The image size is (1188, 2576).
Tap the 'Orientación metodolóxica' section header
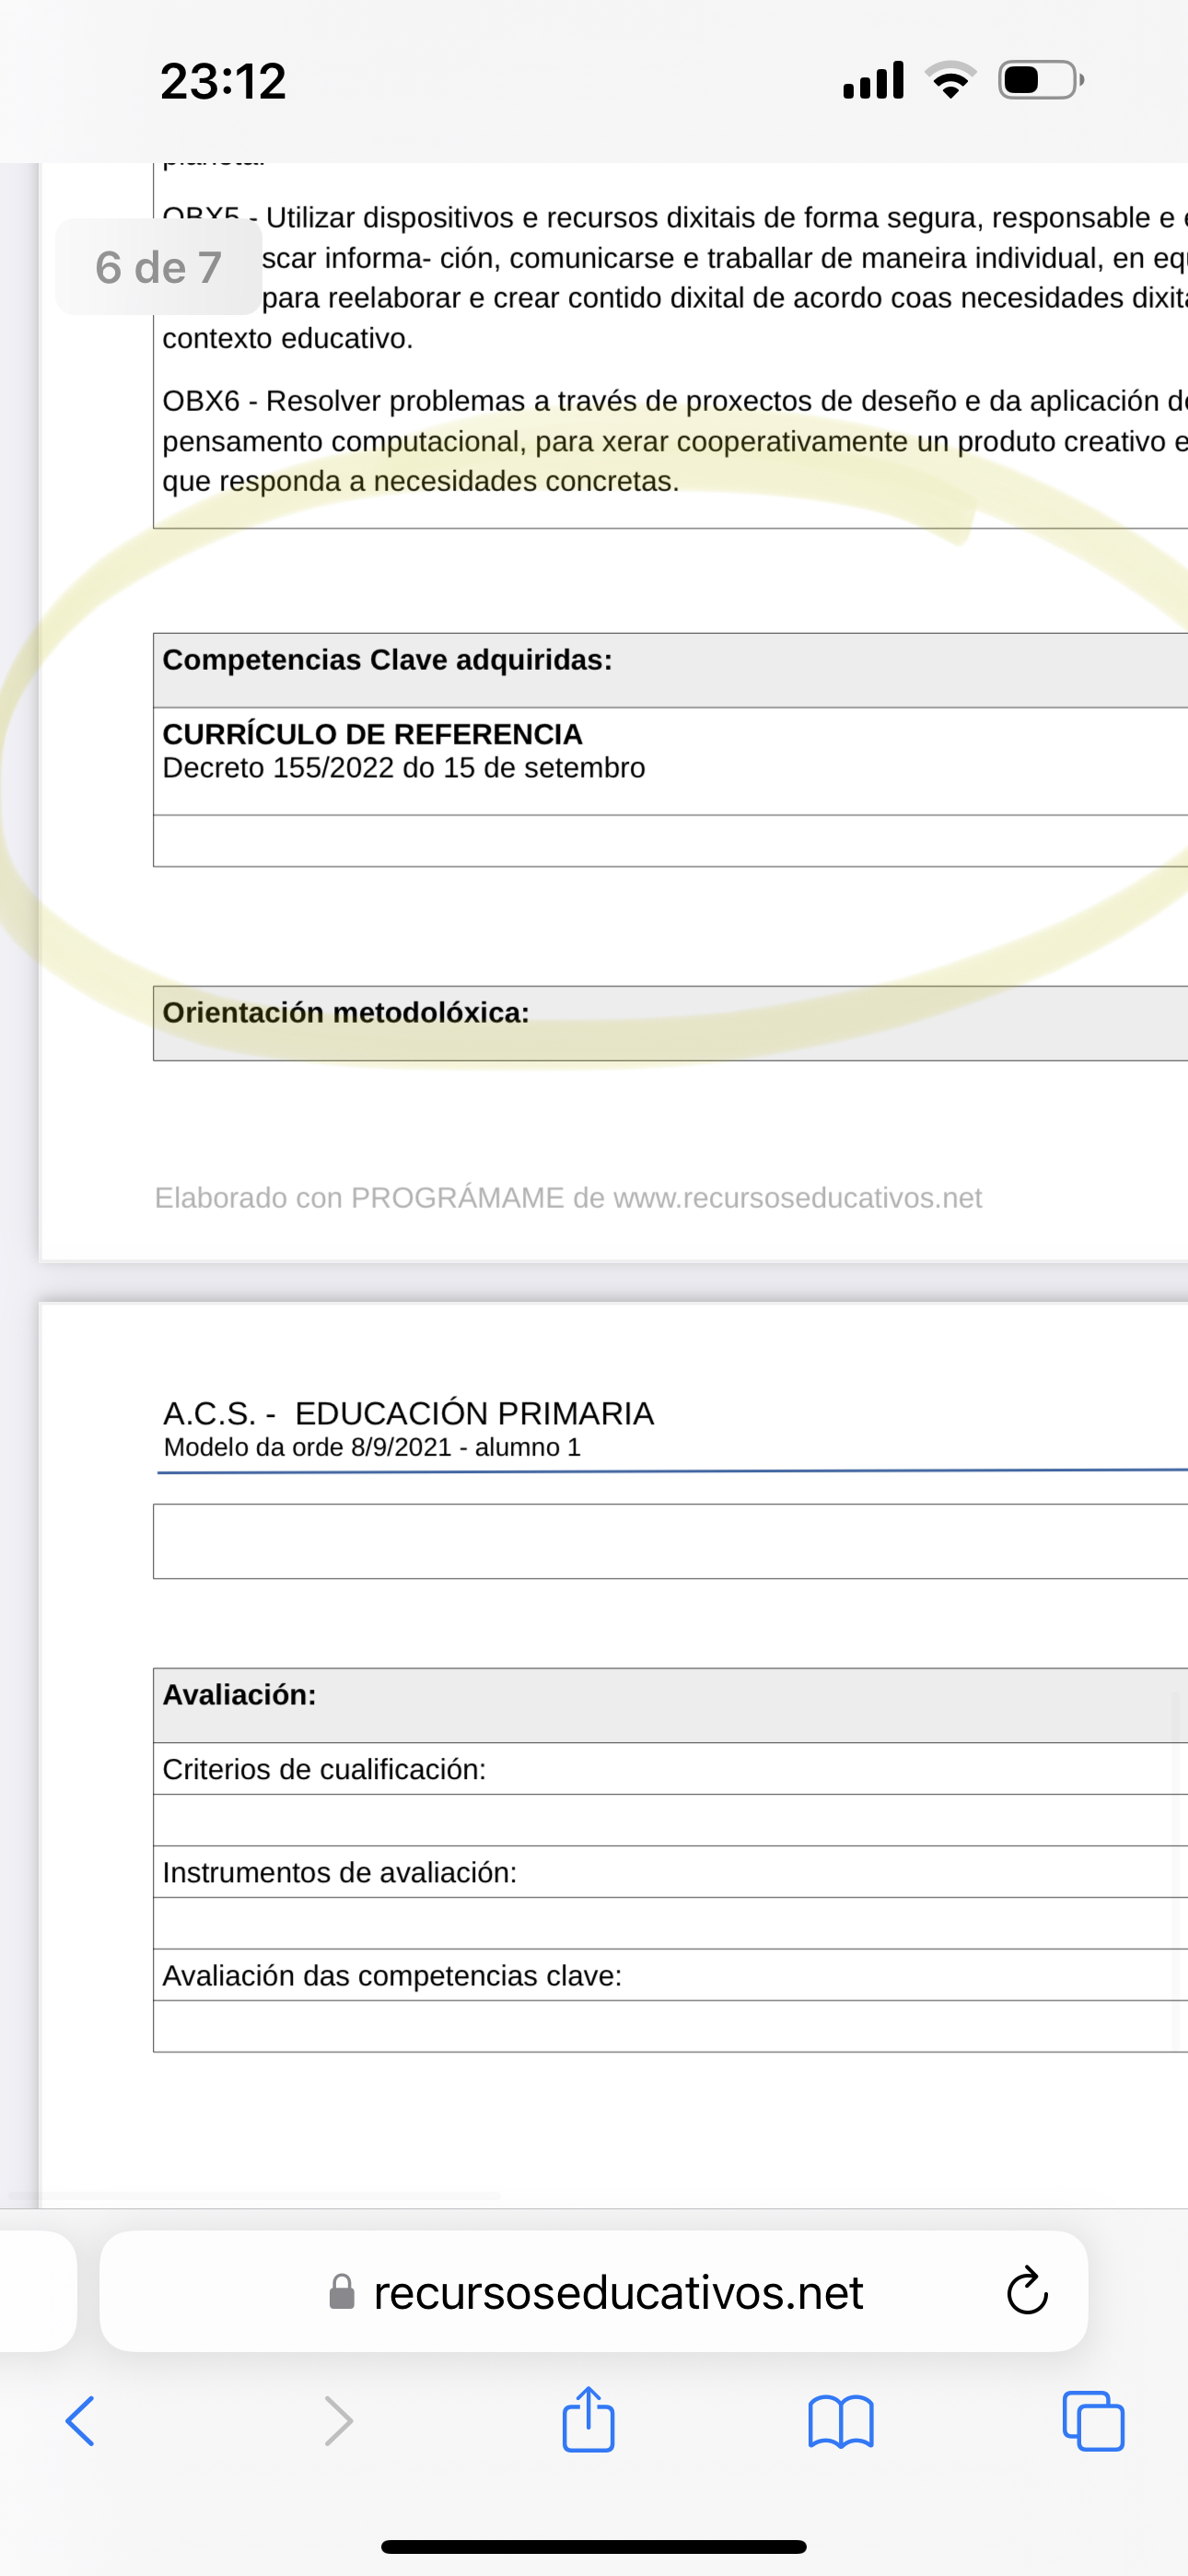pos(346,1013)
